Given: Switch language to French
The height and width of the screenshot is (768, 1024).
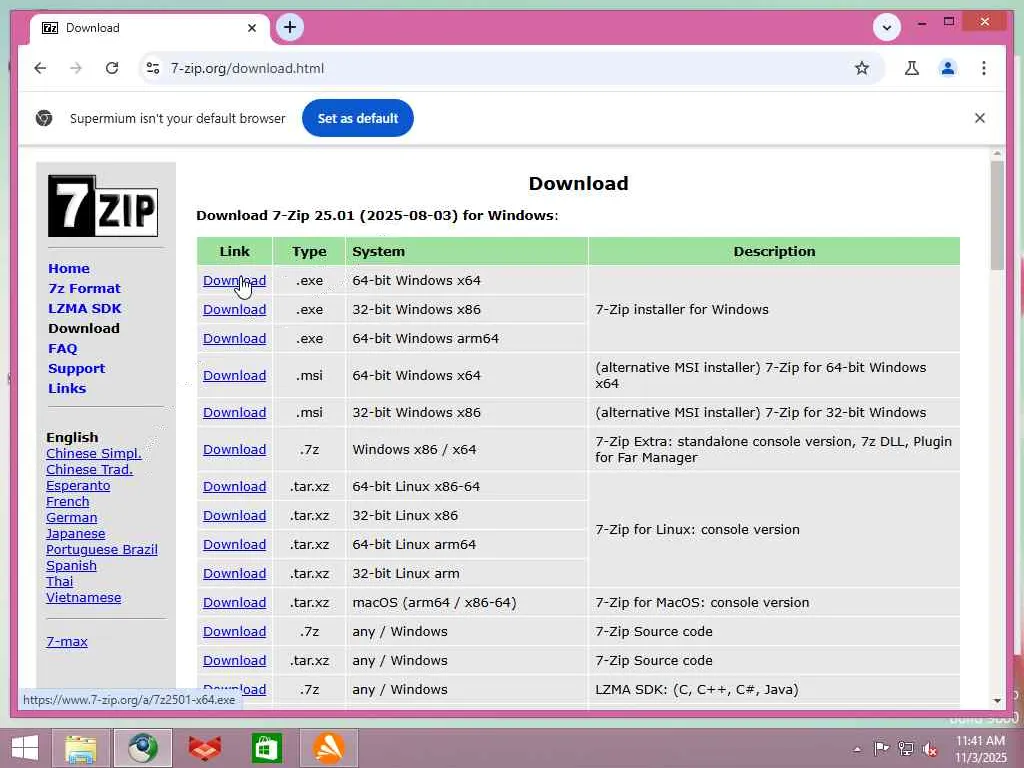Looking at the screenshot, I should pyautogui.click(x=67, y=502).
